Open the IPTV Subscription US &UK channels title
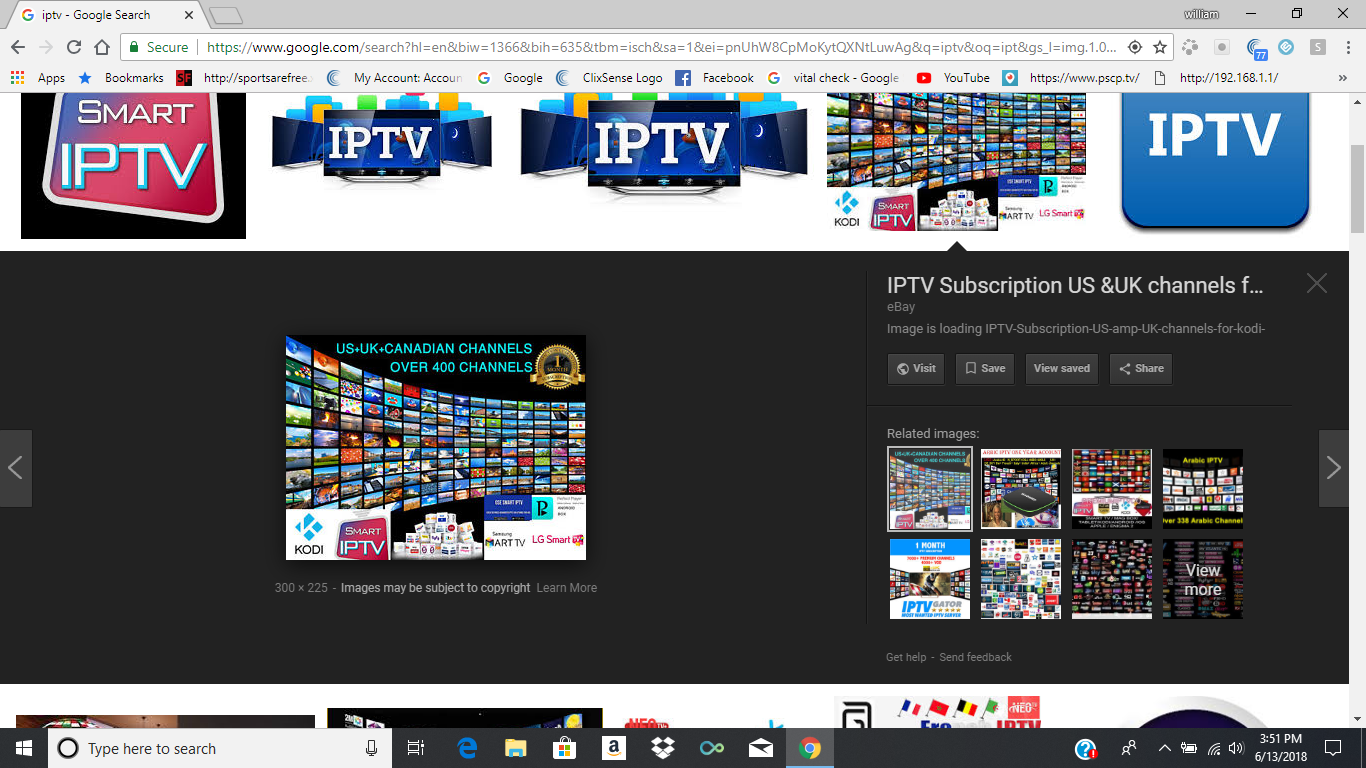1366x768 pixels. (1075, 285)
